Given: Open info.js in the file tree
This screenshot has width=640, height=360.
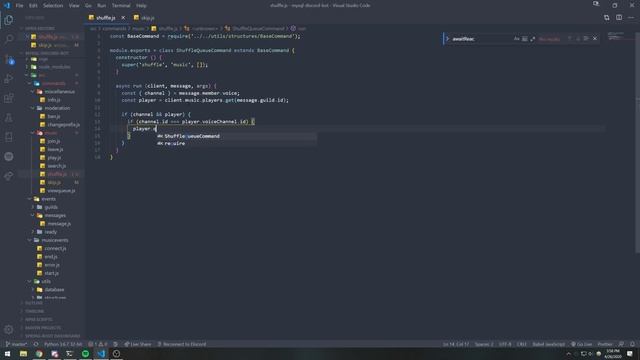Looking at the screenshot, I should pos(53,100).
